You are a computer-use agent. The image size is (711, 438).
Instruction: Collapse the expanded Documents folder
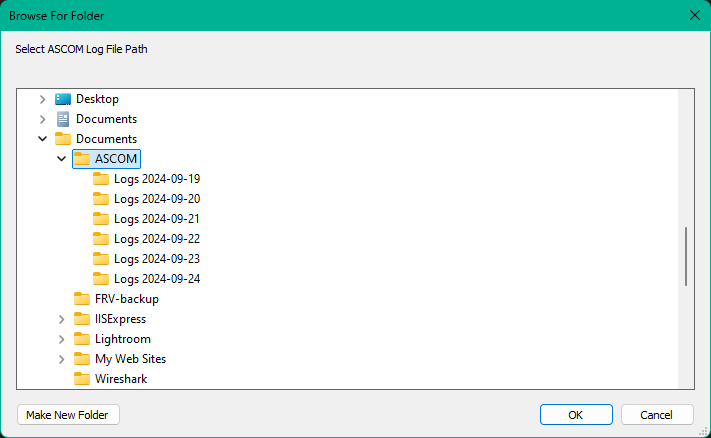pos(42,139)
